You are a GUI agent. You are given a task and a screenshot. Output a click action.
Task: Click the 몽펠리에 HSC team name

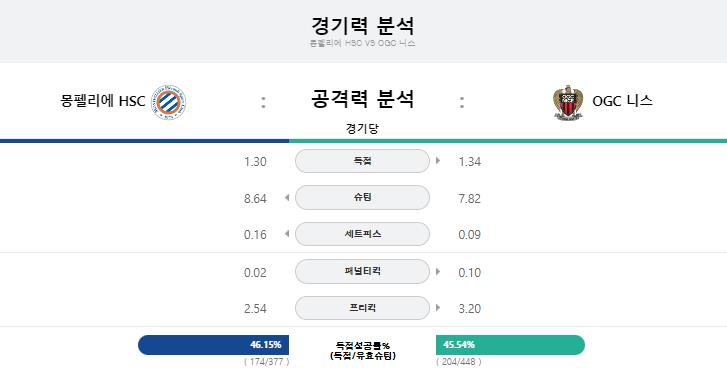point(103,101)
